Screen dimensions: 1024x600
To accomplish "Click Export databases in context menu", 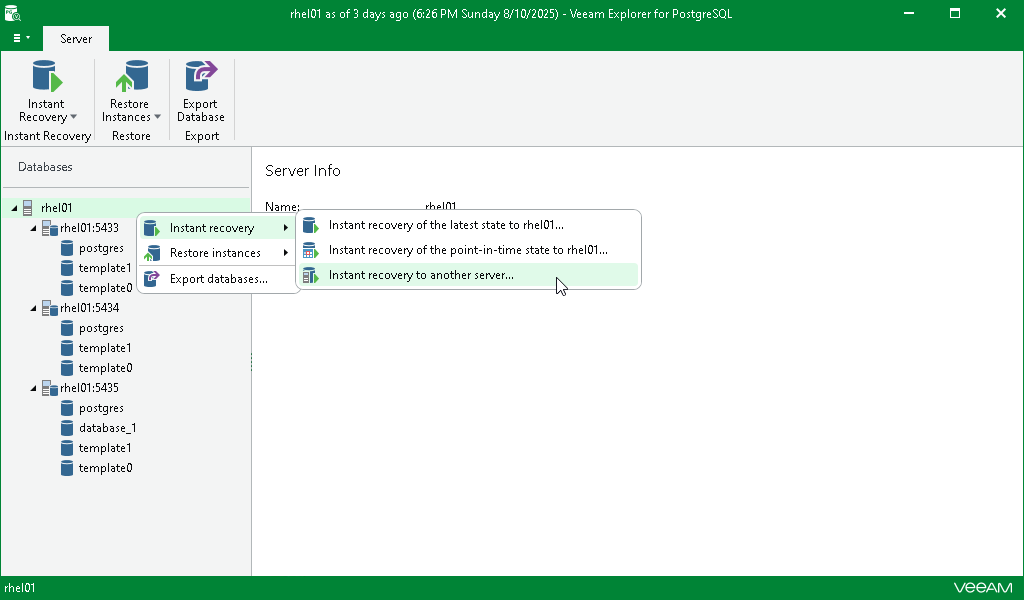I will click(x=217, y=279).
